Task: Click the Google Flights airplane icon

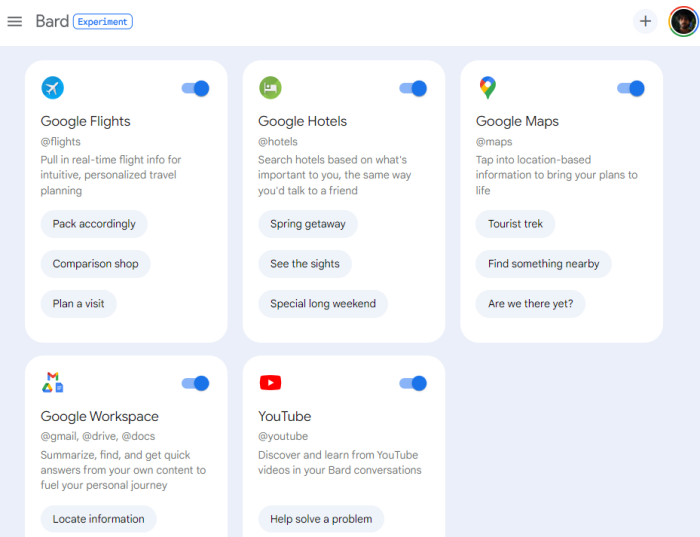Action: click(52, 88)
